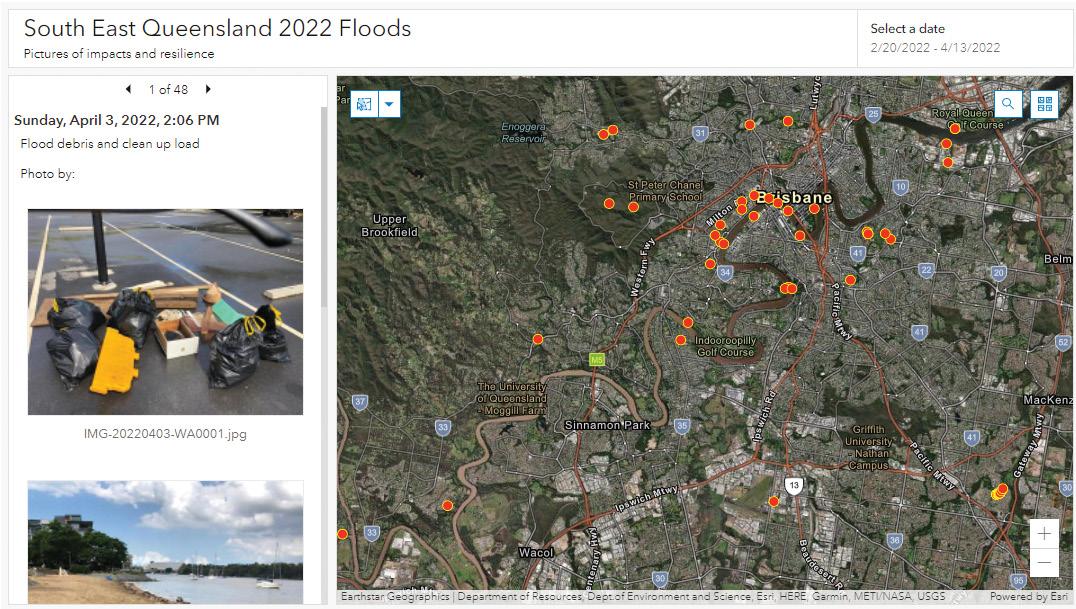
Task: Click the 1 of 48 record counter
Action: tap(168, 89)
